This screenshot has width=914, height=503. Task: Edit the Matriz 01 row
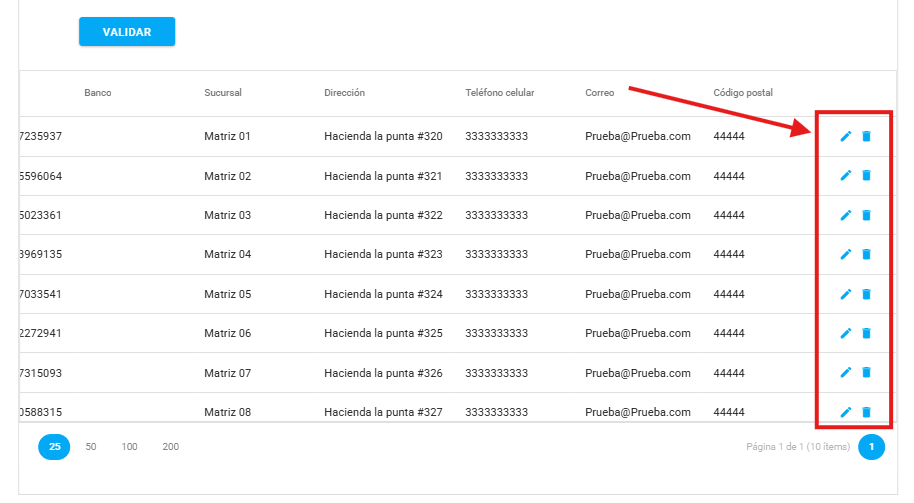coord(846,136)
